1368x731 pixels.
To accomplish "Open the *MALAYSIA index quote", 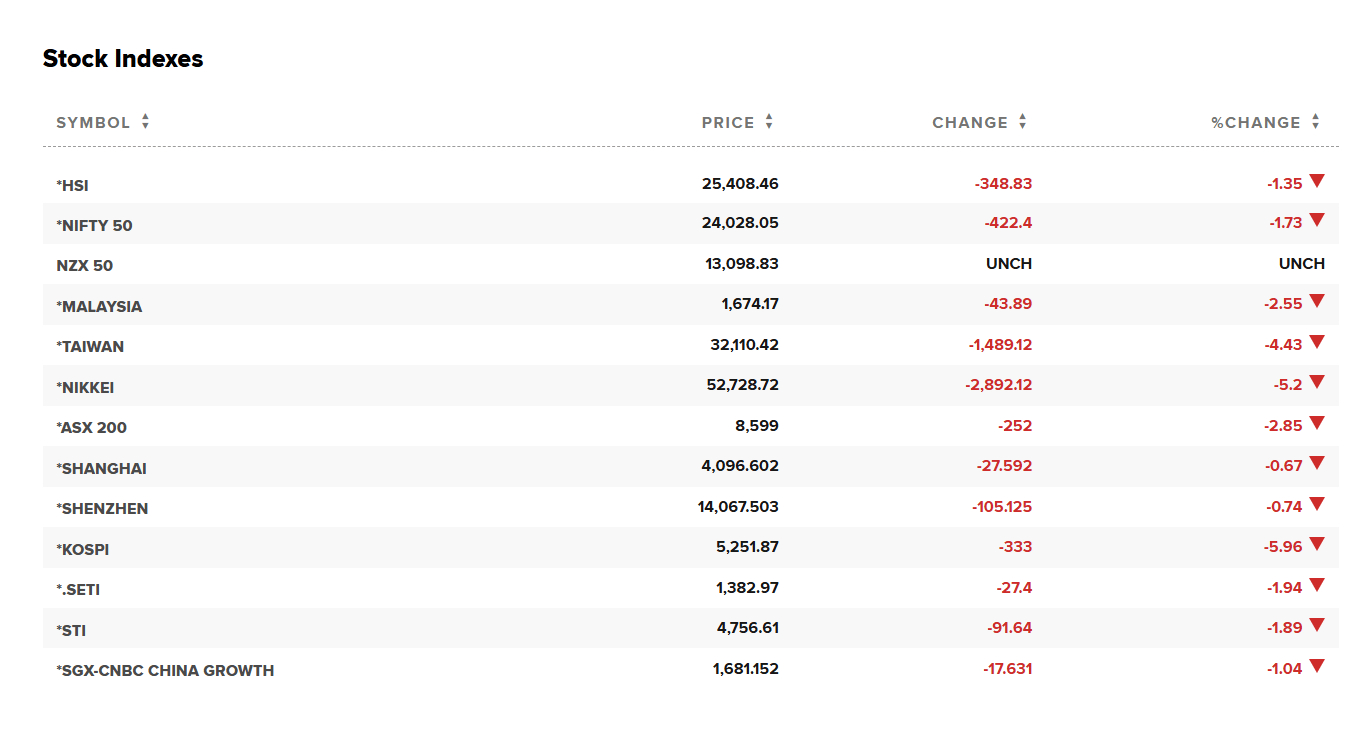I will pyautogui.click(x=100, y=307).
